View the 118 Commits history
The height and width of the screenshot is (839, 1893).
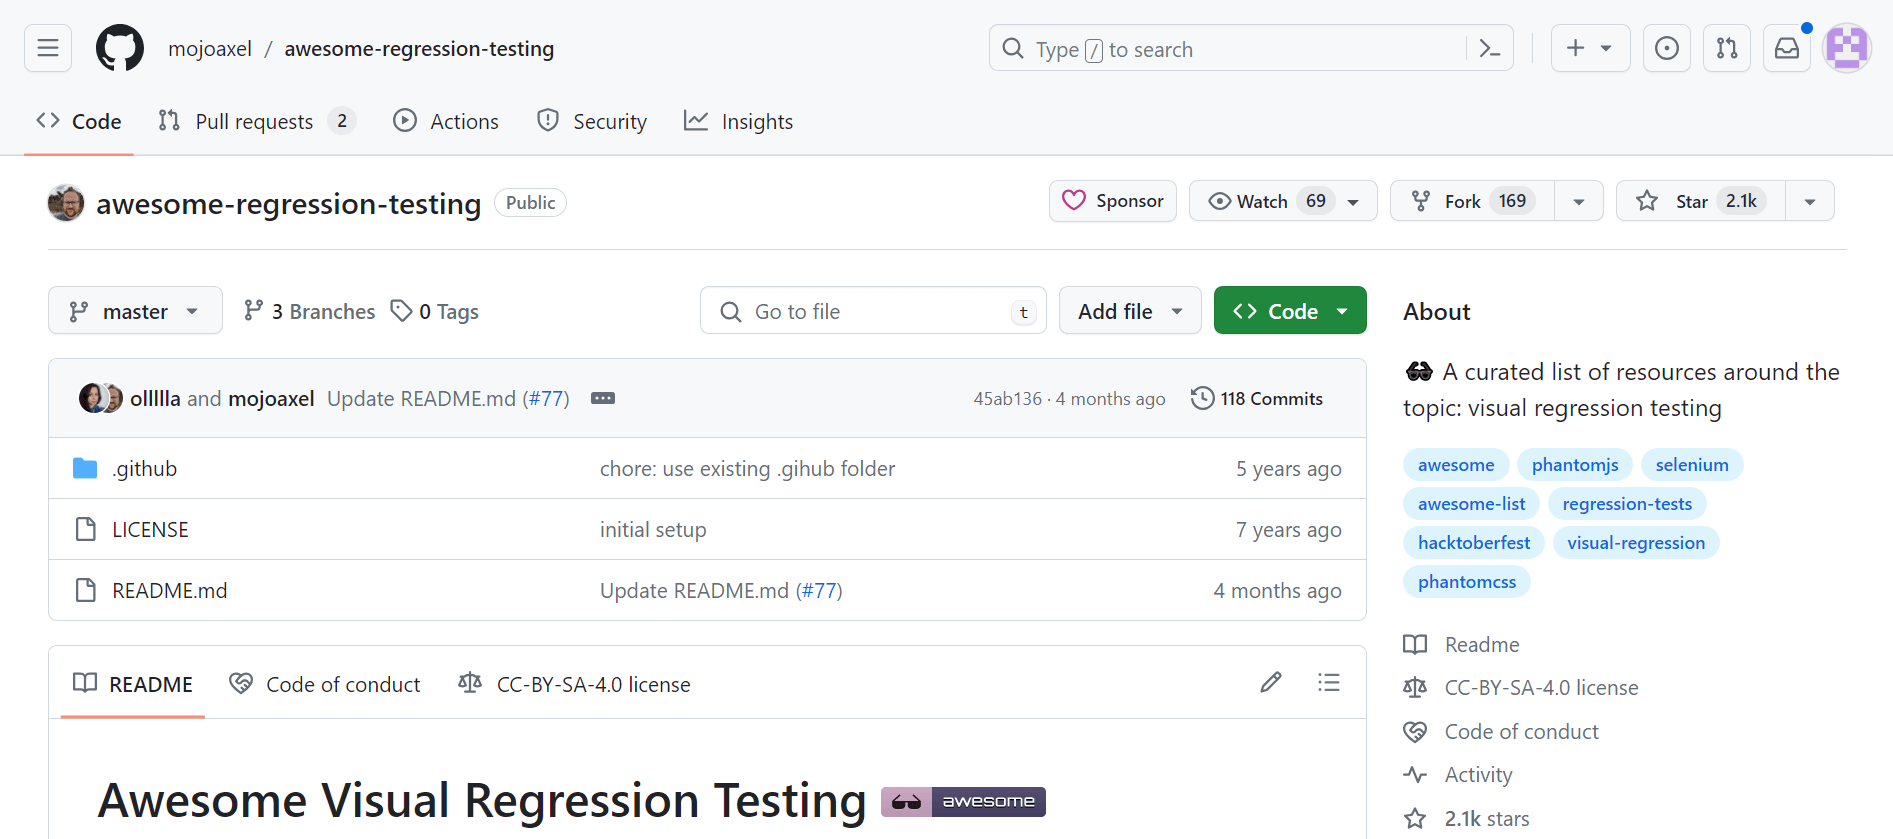[1257, 399]
